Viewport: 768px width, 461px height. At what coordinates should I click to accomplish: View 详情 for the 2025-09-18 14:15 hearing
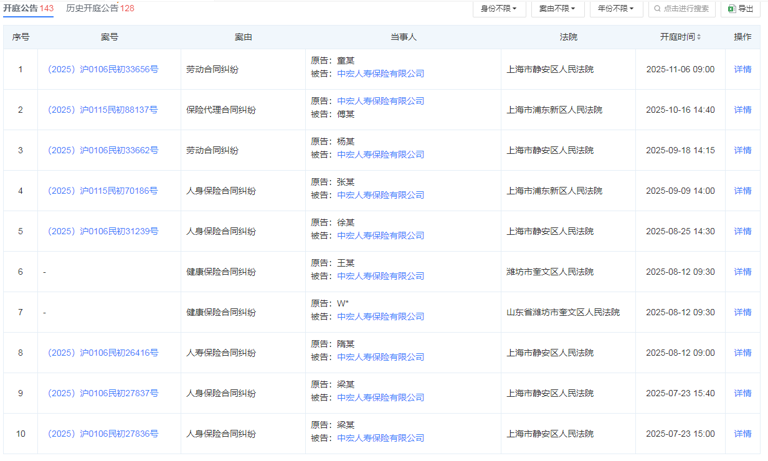tap(743, 150)
